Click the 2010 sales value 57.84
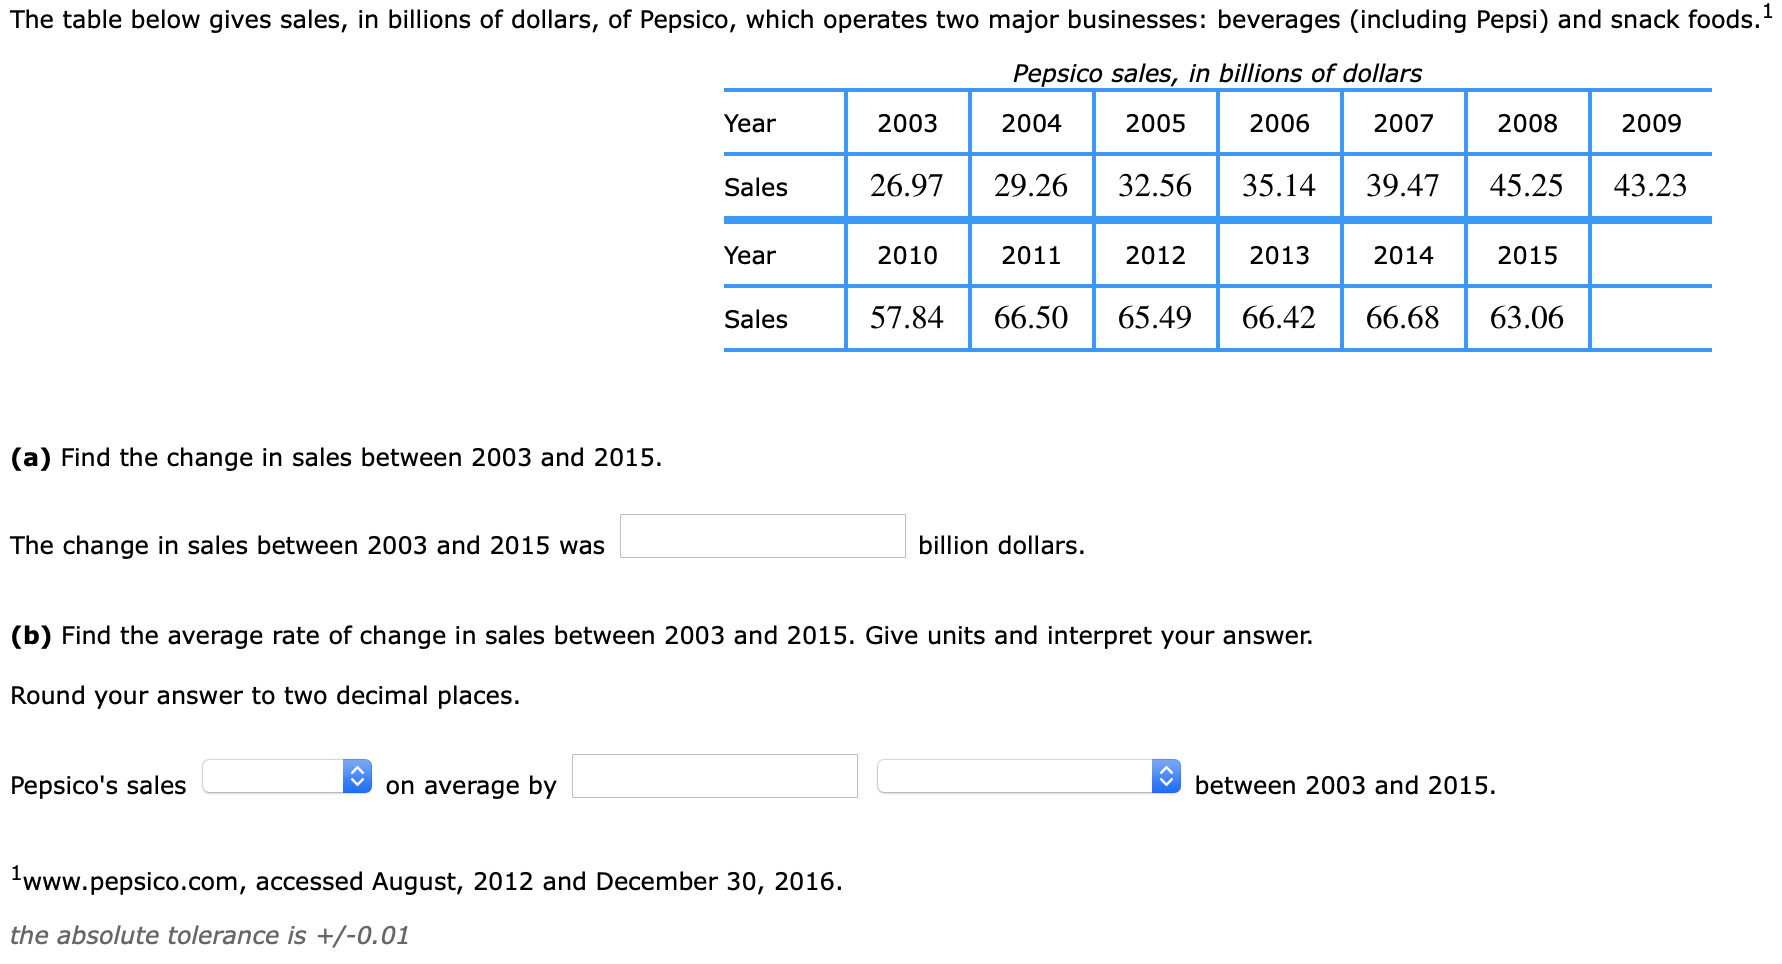The height and width of the screenshot is (964, 1782). tap(906, 318)
